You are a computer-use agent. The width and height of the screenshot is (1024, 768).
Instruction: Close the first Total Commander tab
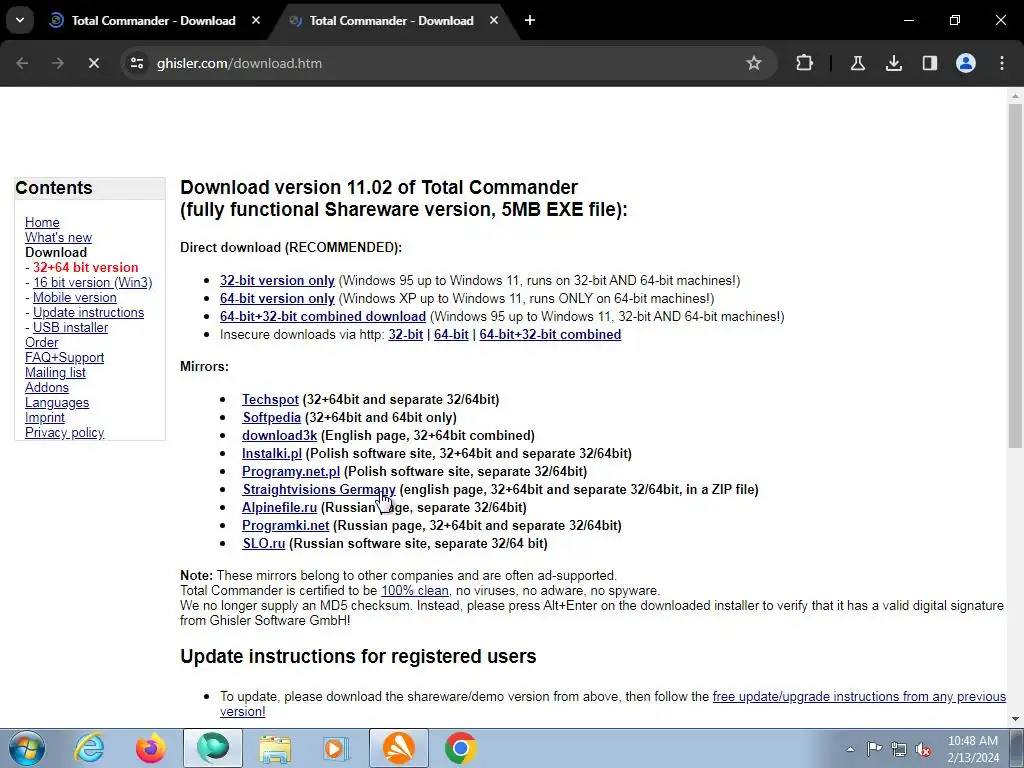256,20
